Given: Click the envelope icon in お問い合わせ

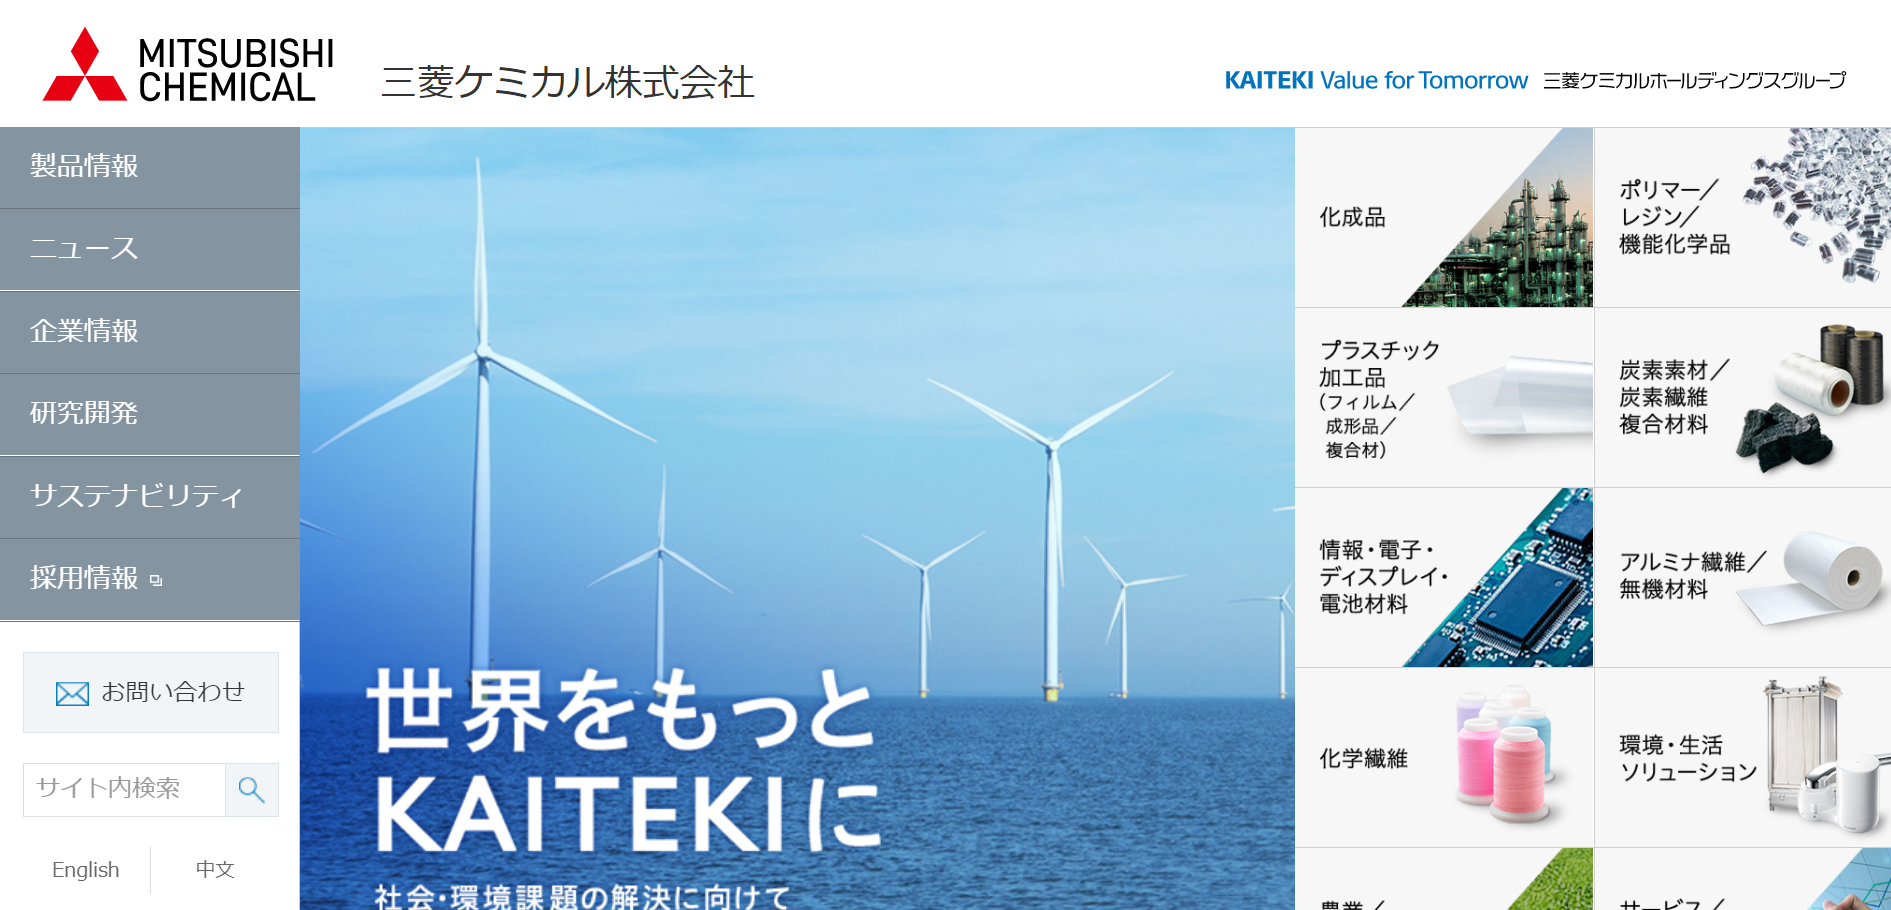Looking at the screenshot, I should [x=72, y=693].
